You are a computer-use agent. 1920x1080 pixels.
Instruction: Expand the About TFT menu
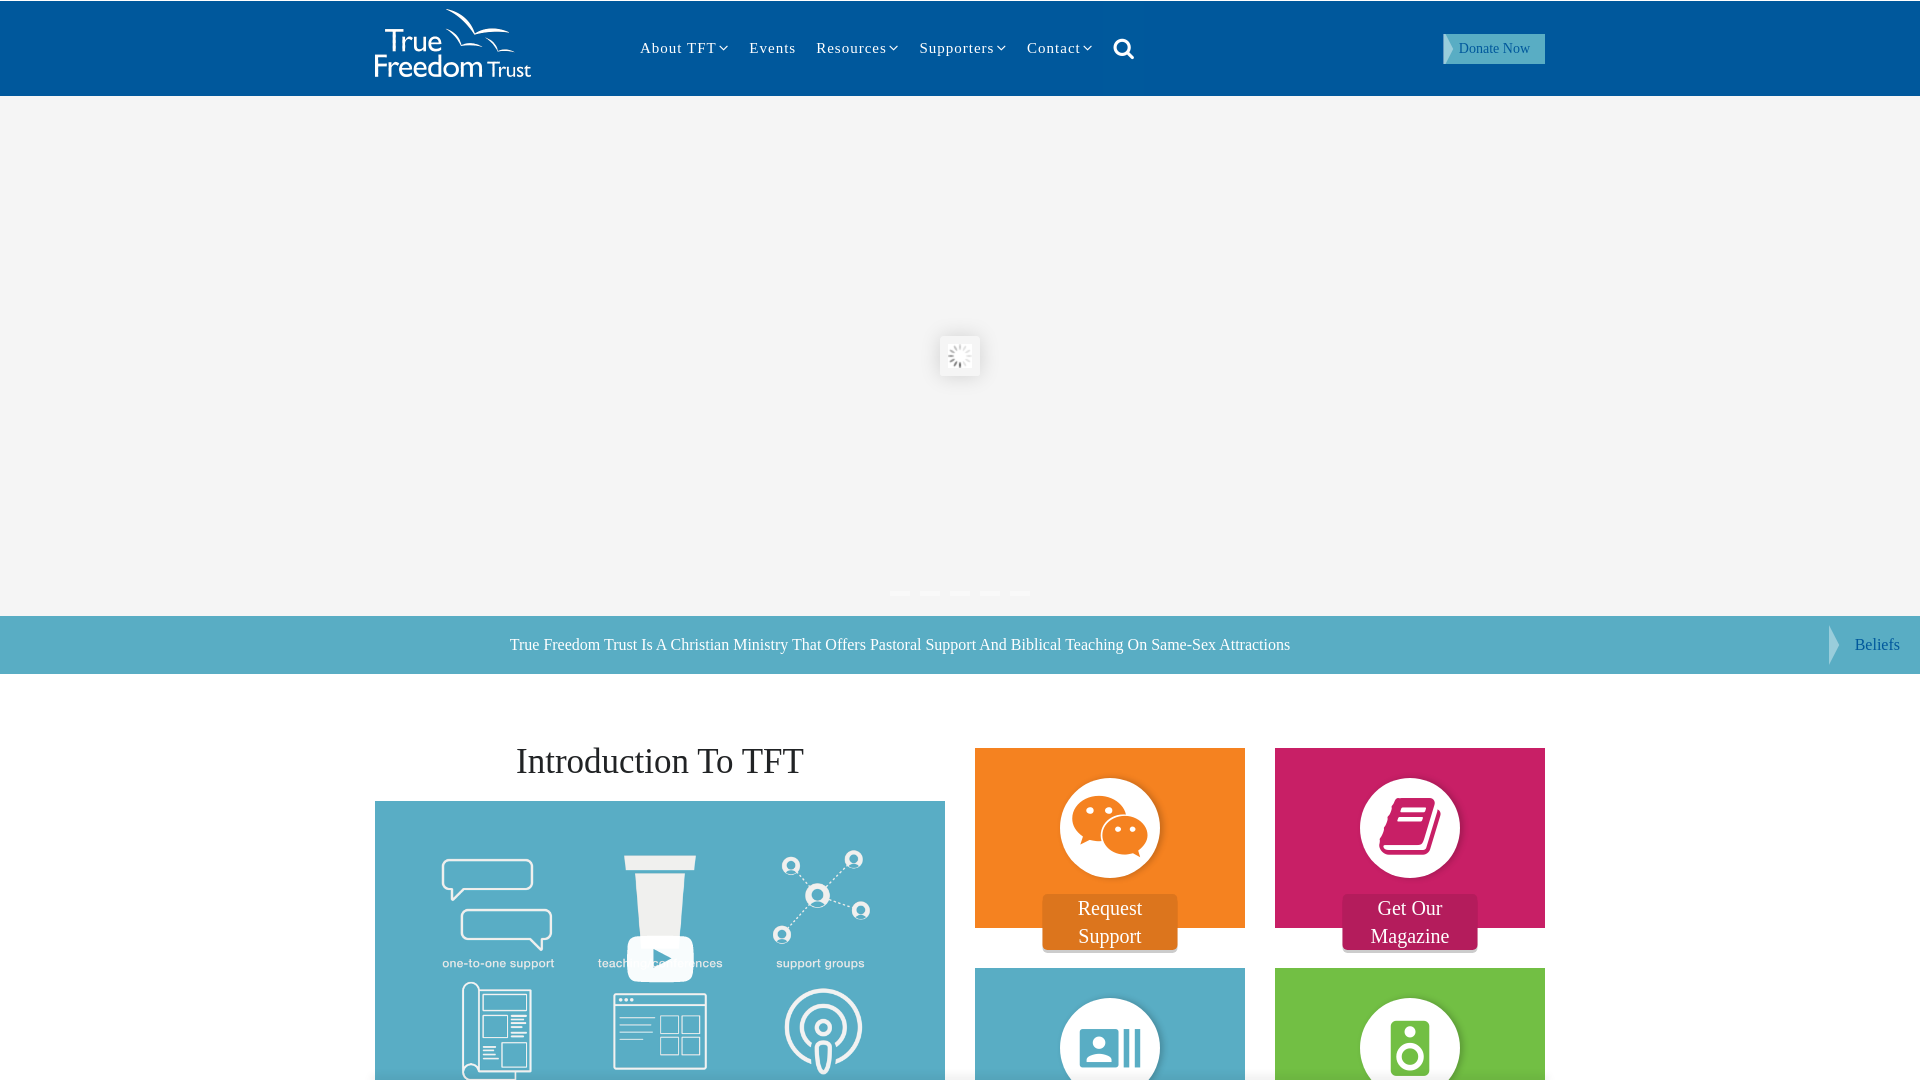[x=684, y=48]
